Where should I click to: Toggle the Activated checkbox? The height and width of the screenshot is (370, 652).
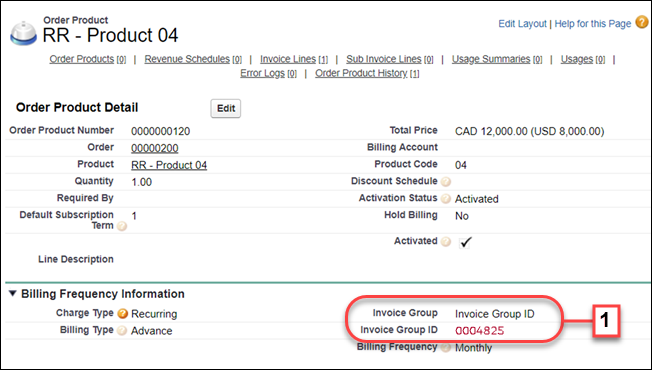pos(466,242)
